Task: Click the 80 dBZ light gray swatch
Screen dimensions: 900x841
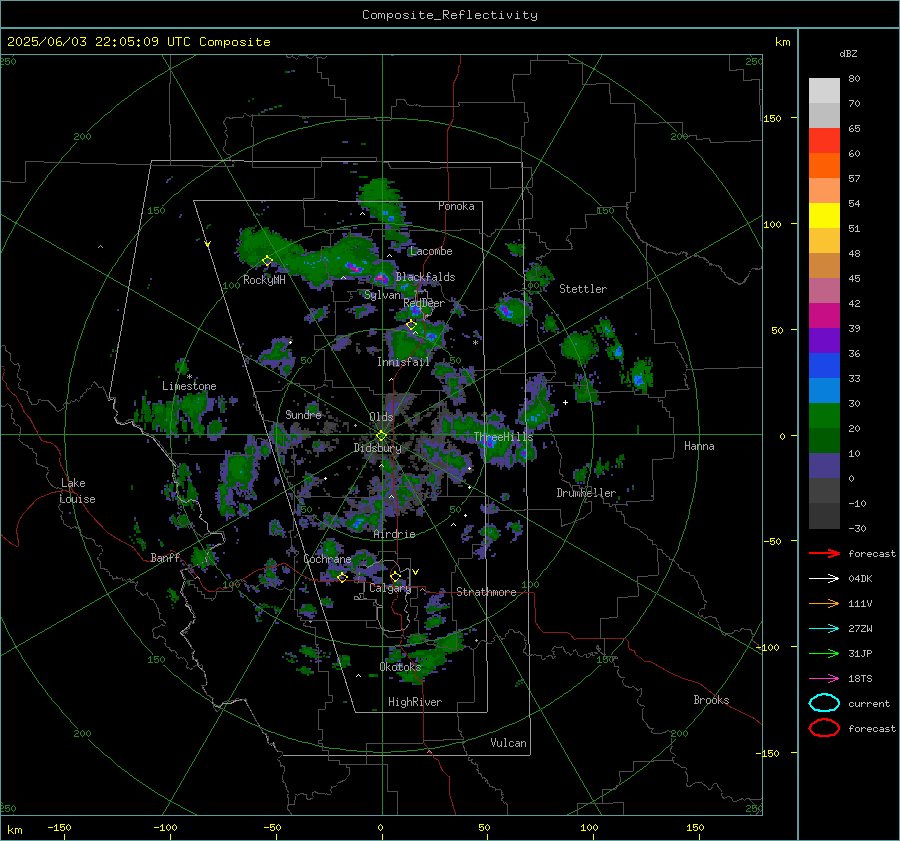Action: [x=824, y=91]
